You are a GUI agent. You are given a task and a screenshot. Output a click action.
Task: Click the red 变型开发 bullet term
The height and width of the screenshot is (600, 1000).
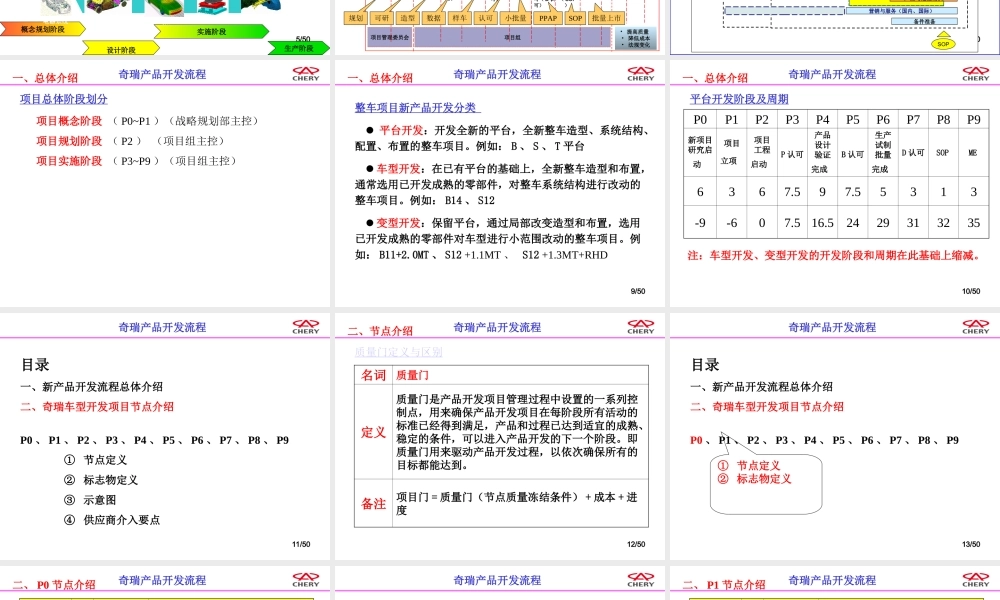398,223
